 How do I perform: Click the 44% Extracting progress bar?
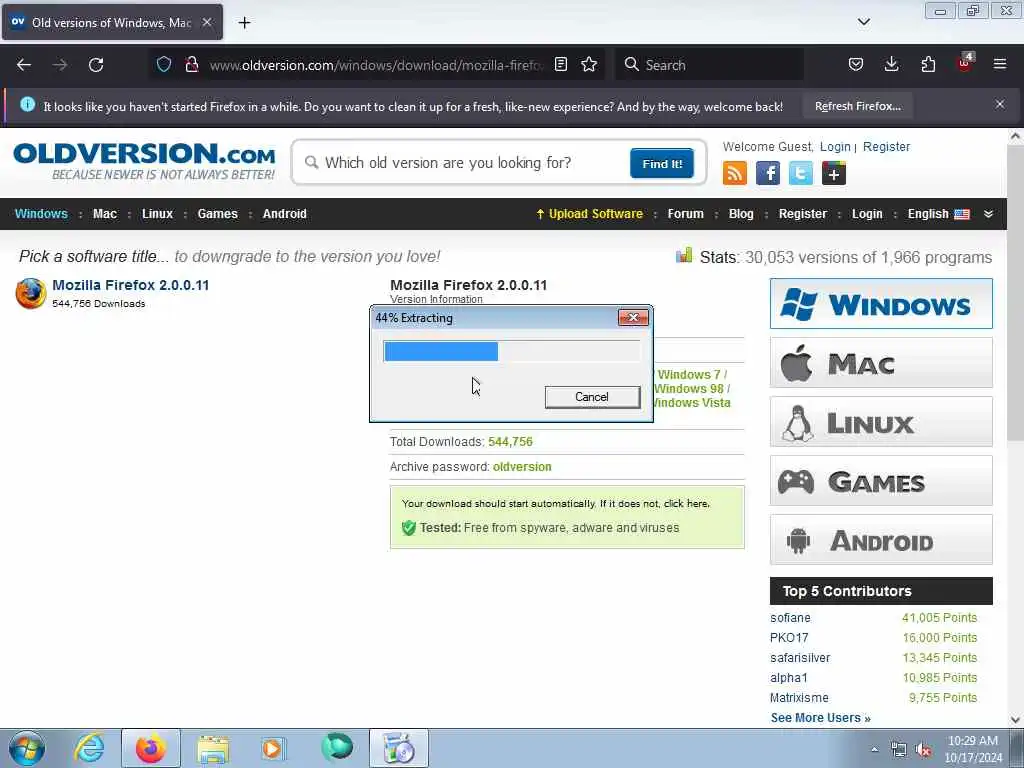(x=511, y=351)
